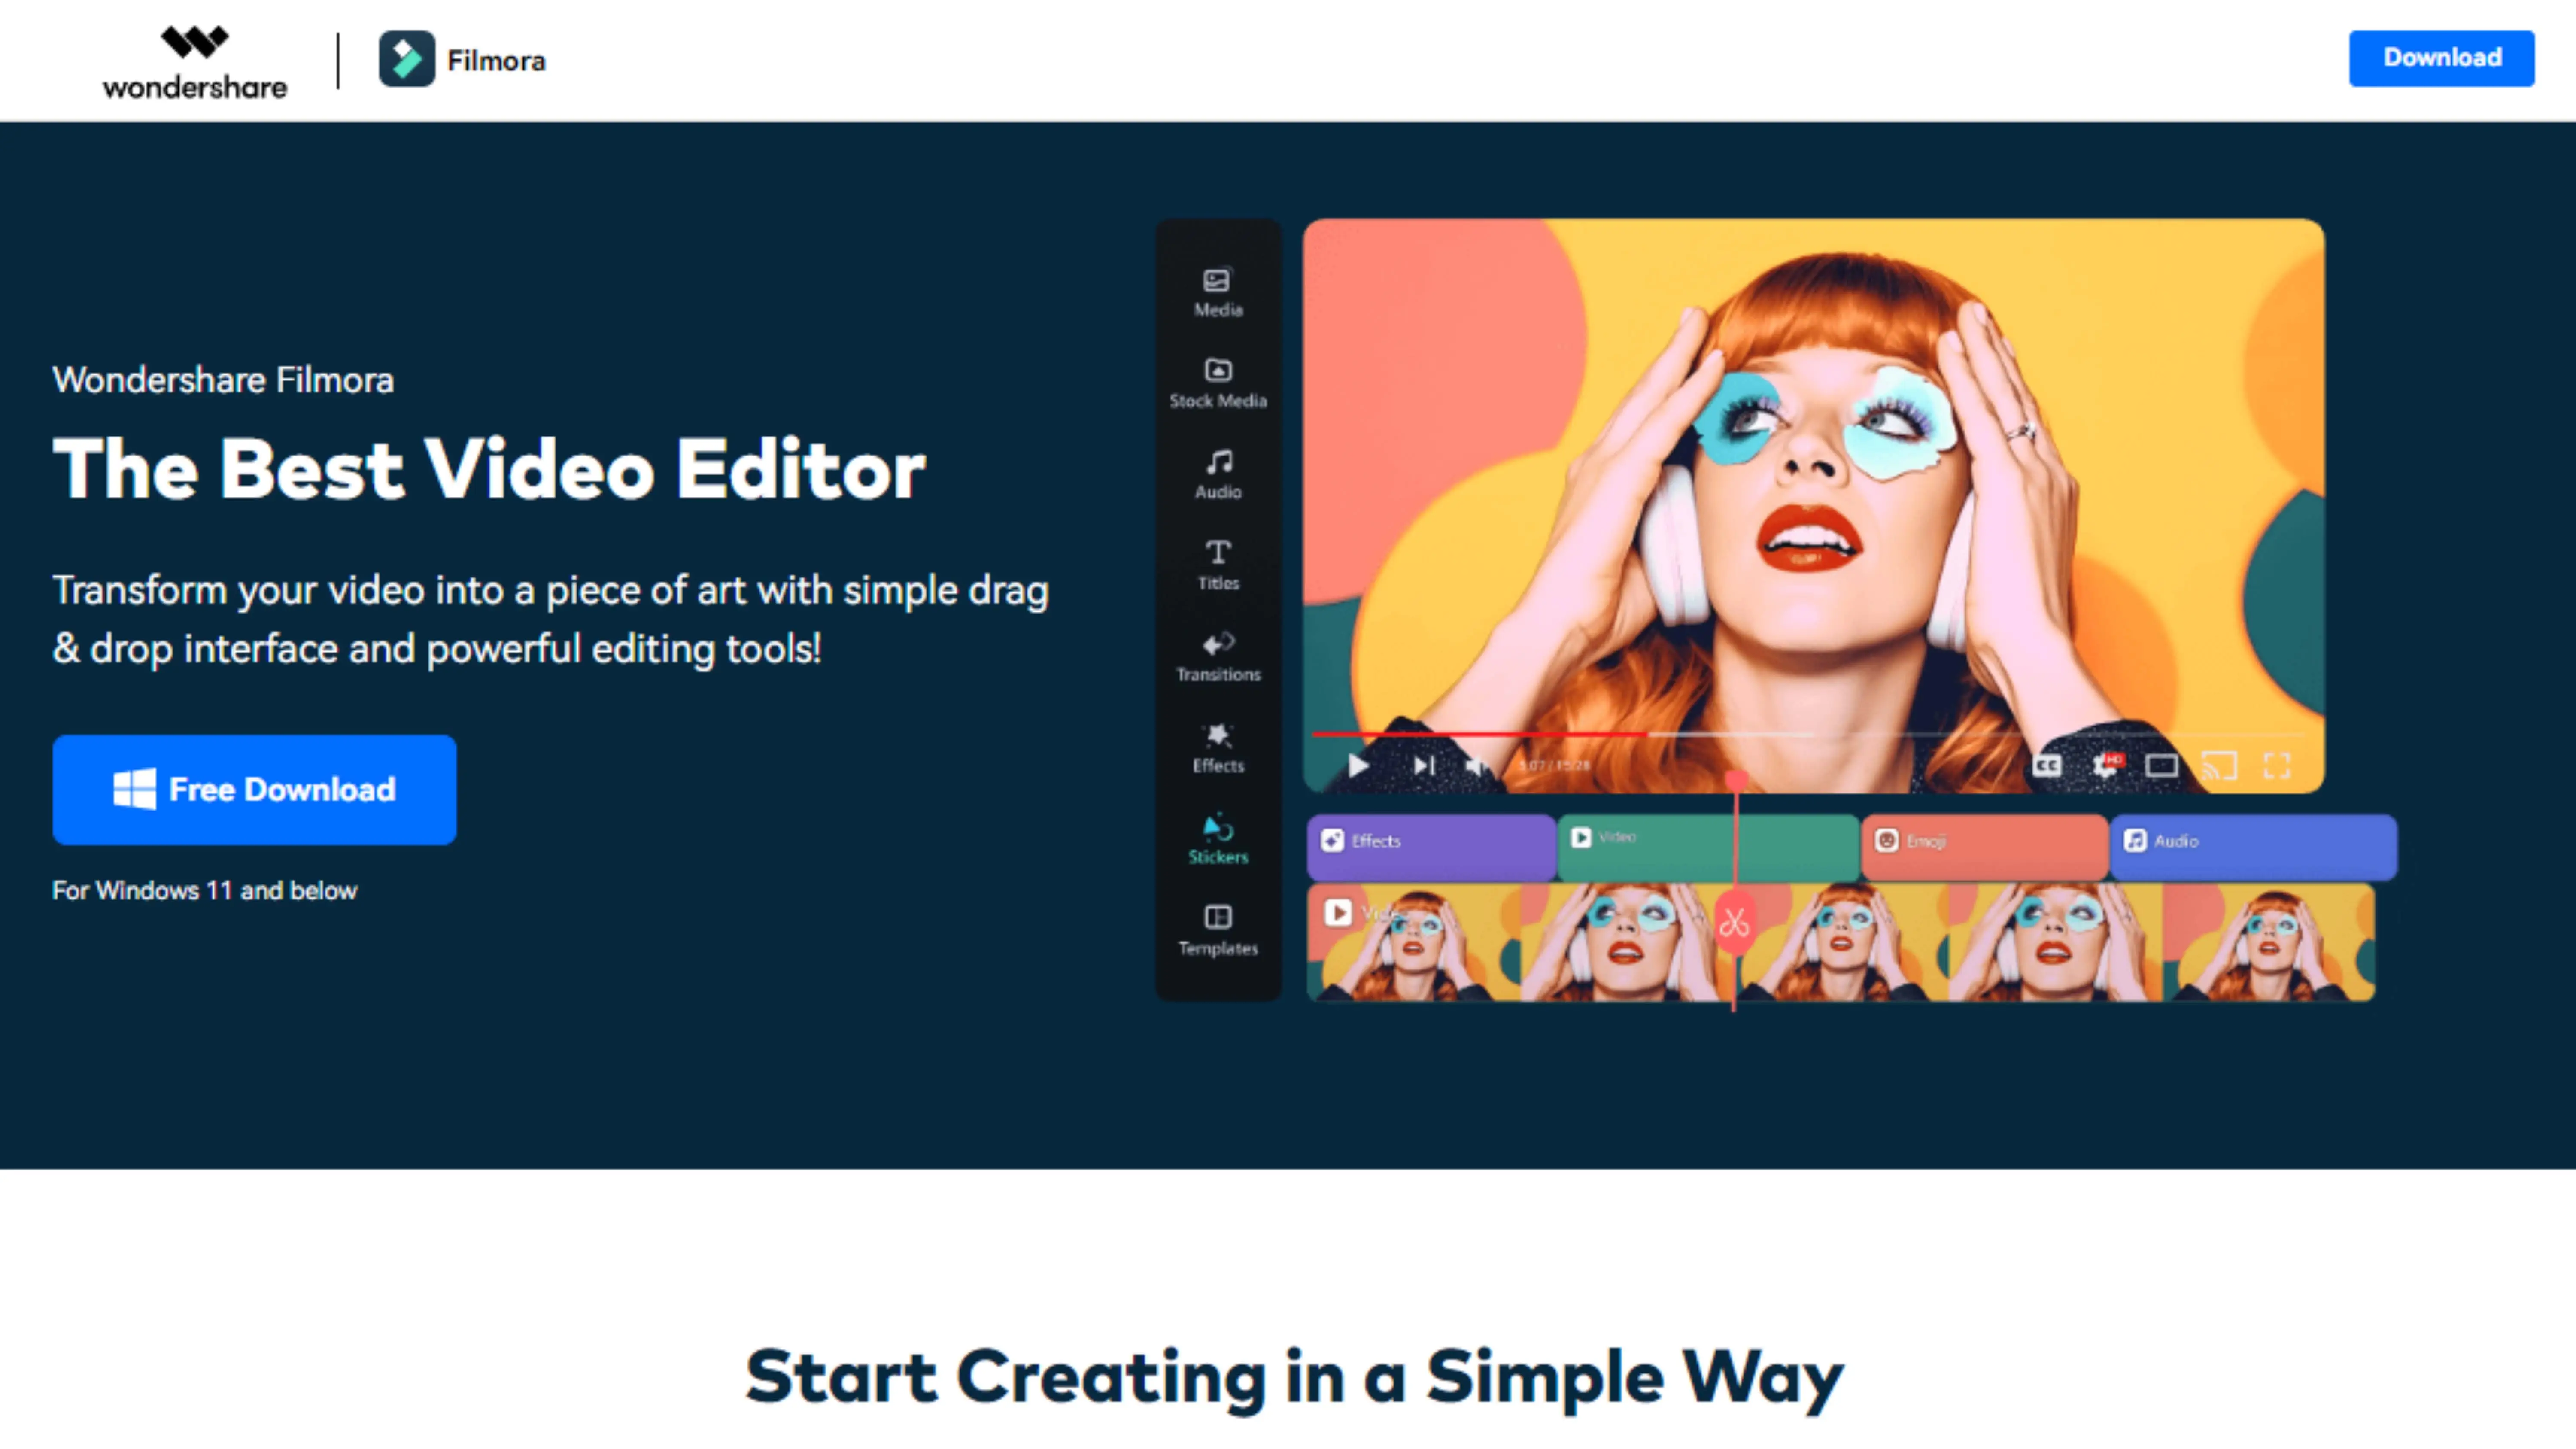Screen dimensions: 2576x1449
Task: Select the green Video timeline clip
Action: click(1708, 847)
